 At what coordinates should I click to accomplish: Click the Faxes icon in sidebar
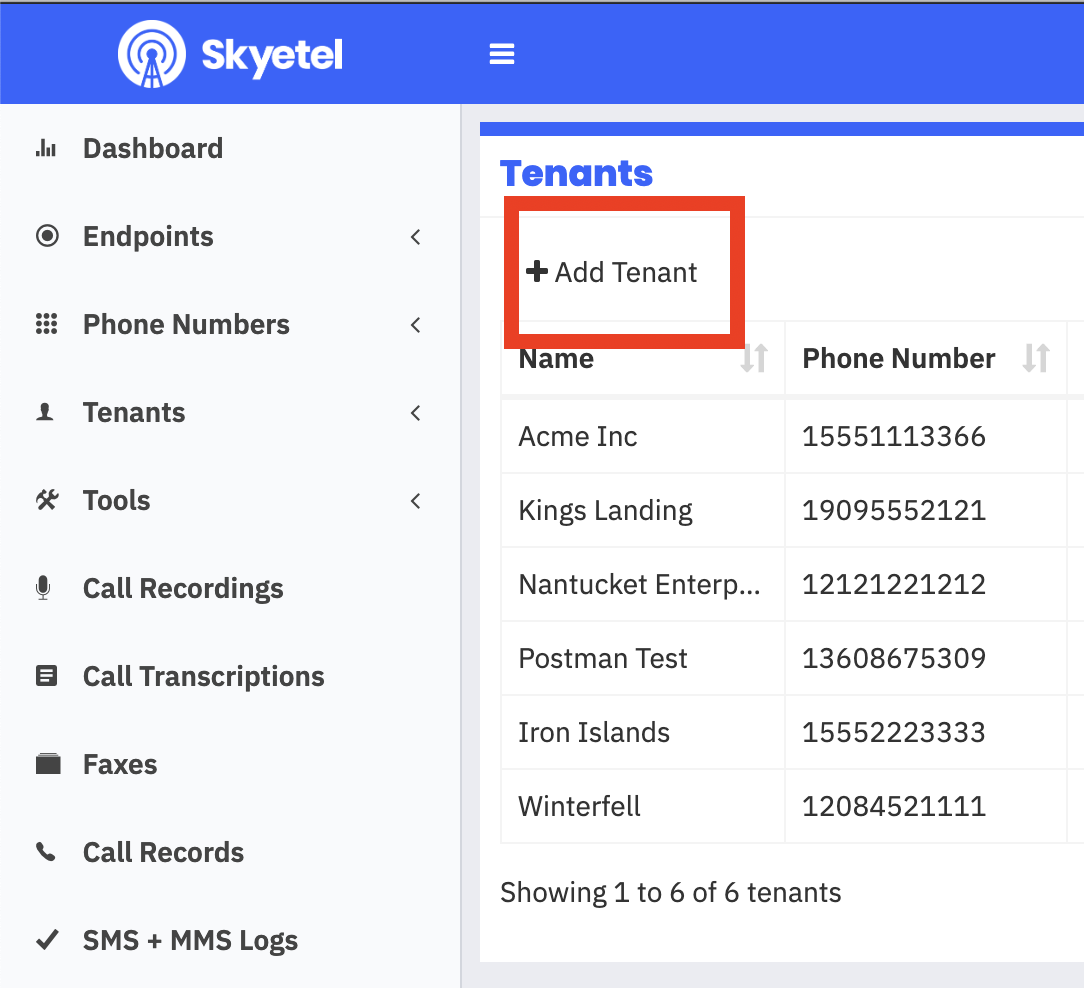point(48,763)
